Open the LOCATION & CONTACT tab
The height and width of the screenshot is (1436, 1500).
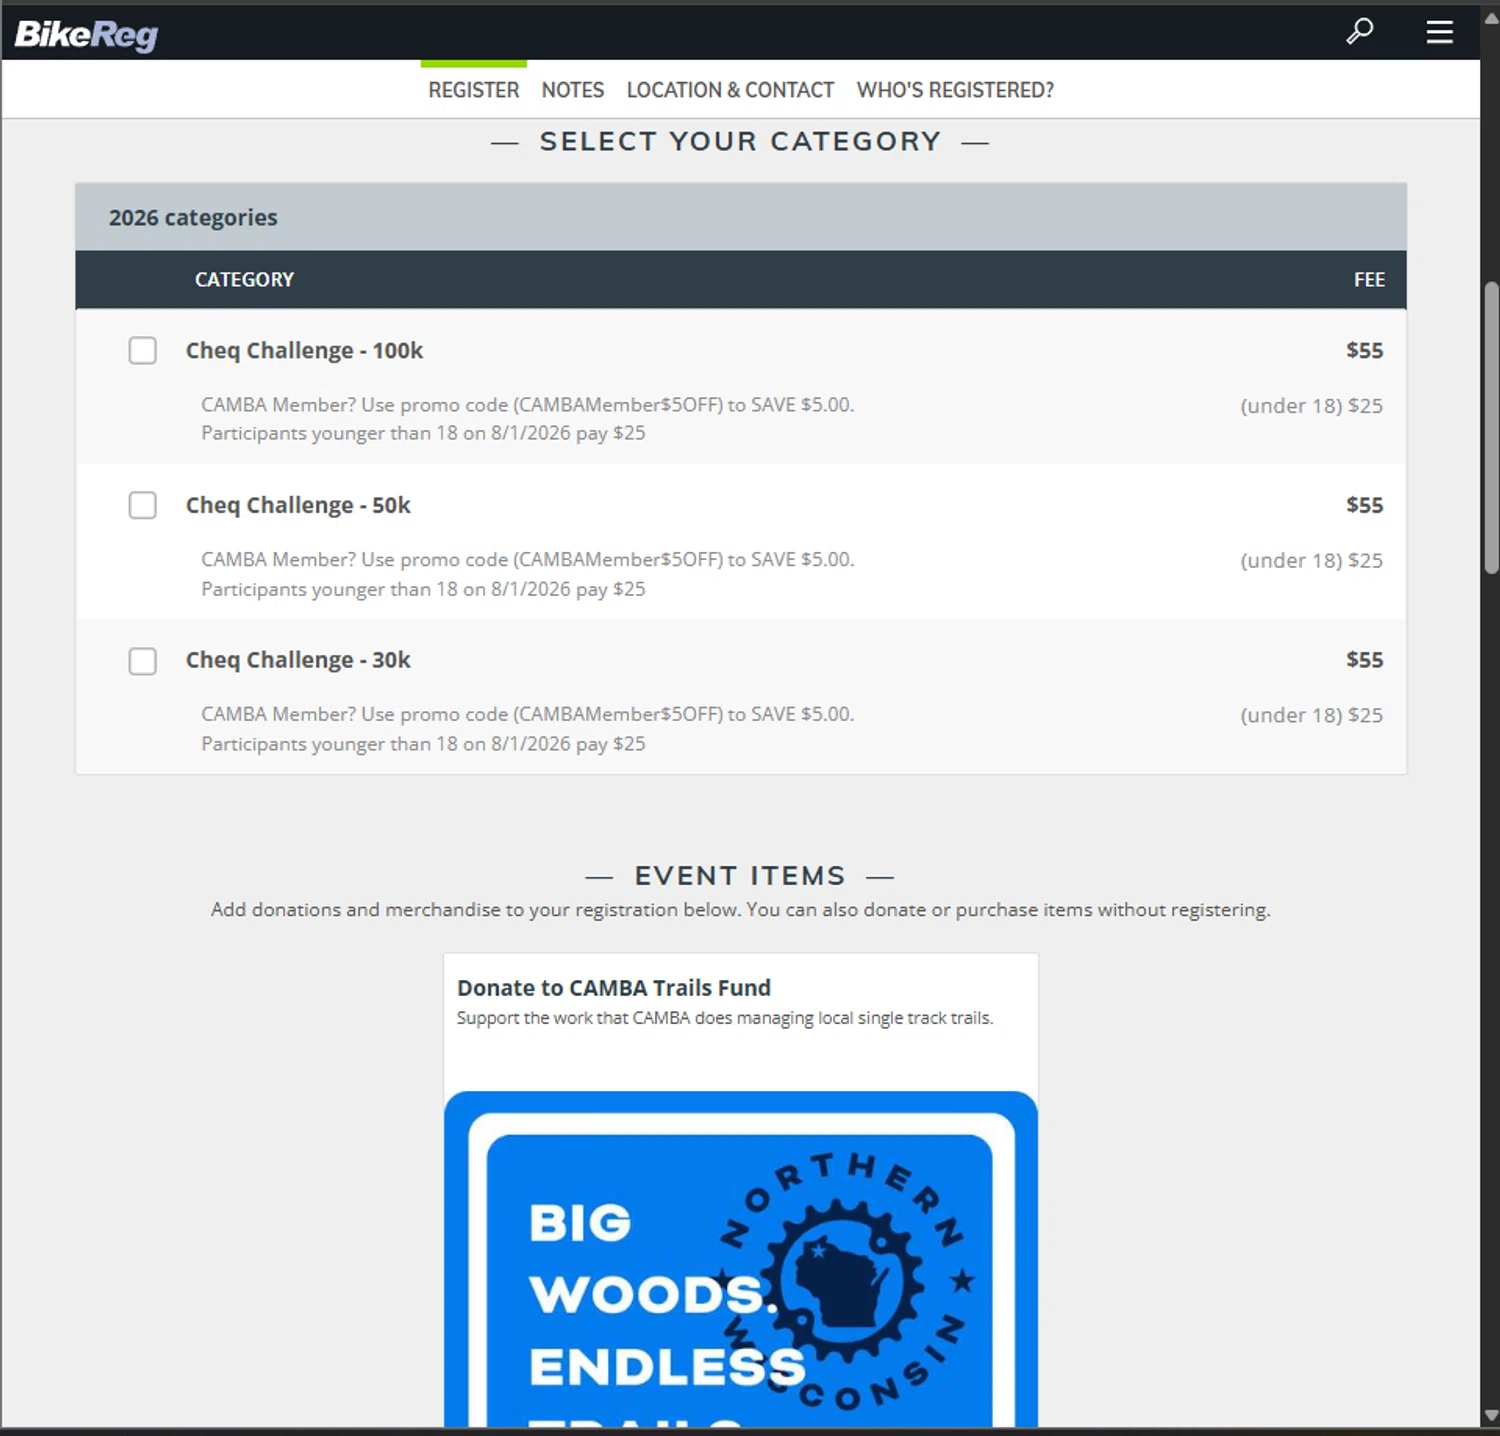point(730,90)
